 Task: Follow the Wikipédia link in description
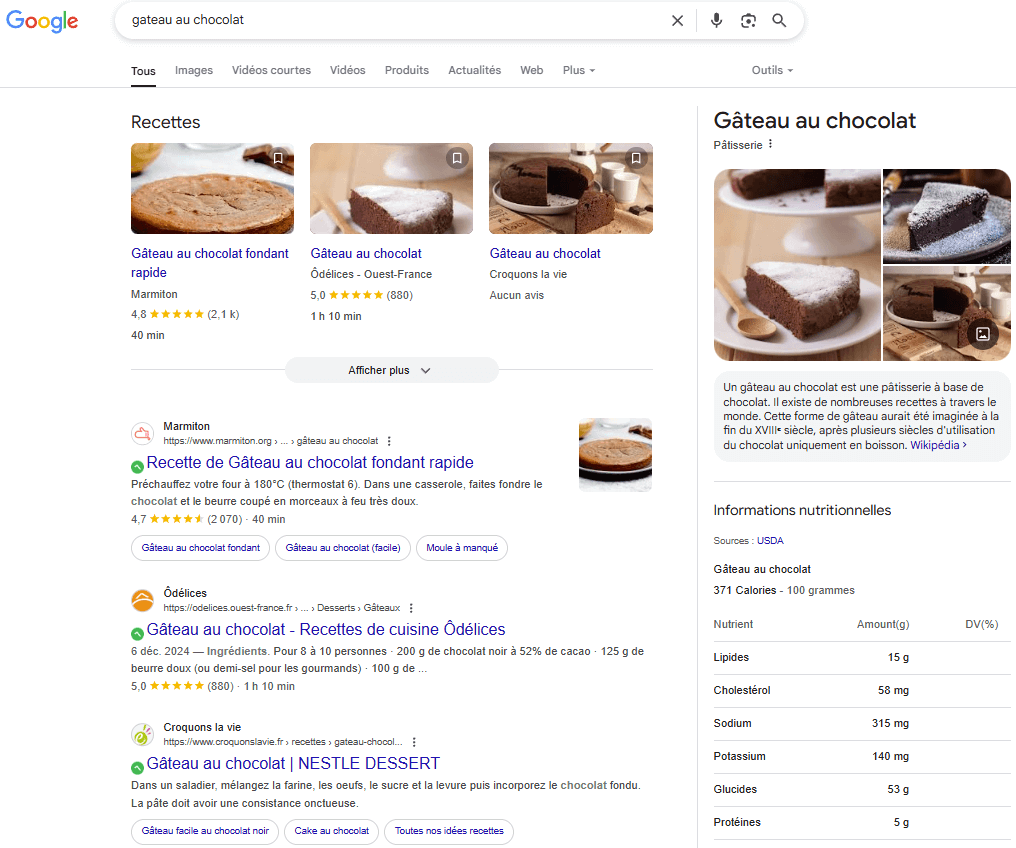click(938, 445)
